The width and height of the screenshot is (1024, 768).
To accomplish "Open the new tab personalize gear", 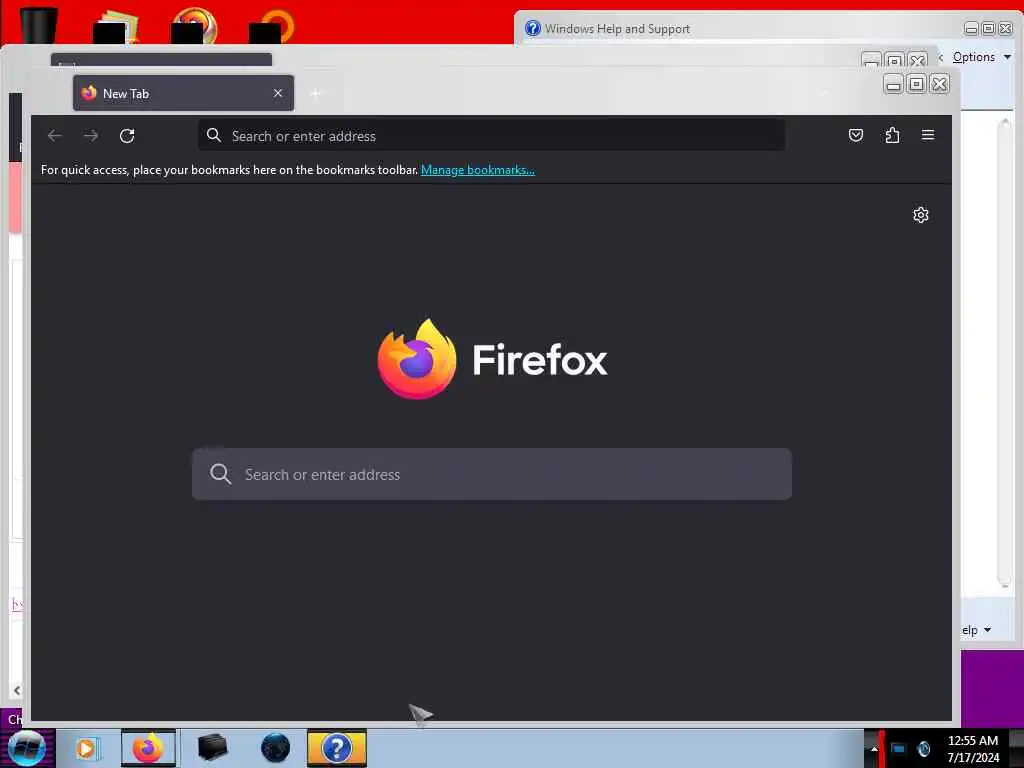I will pos(921,215).
